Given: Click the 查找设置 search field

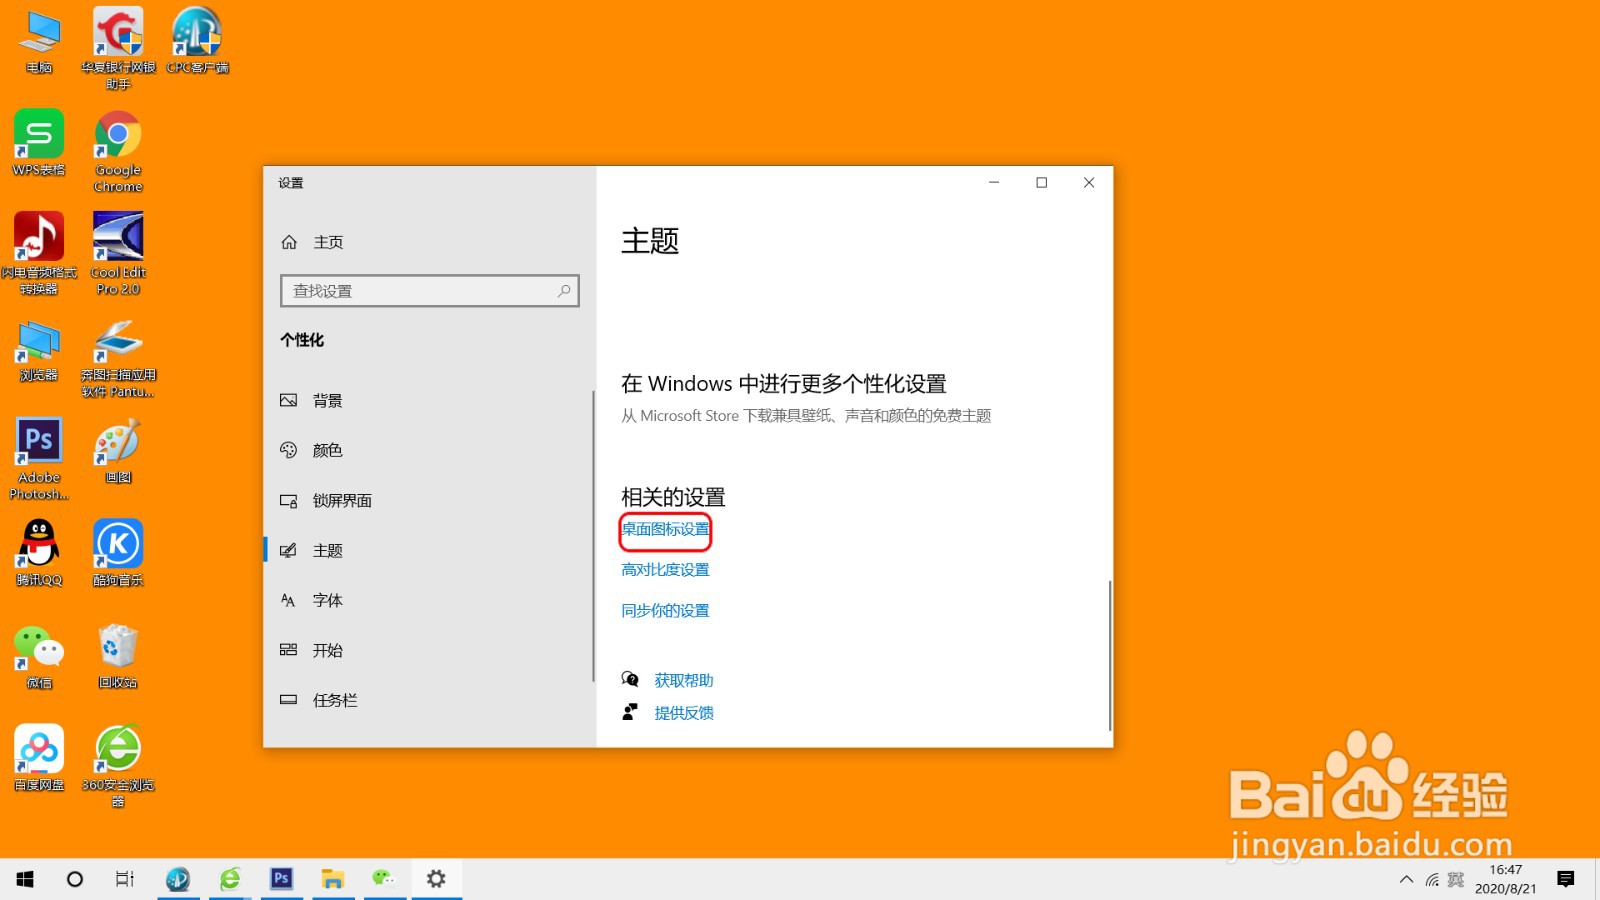Looking at the screenshot, I should pos(429,290).
